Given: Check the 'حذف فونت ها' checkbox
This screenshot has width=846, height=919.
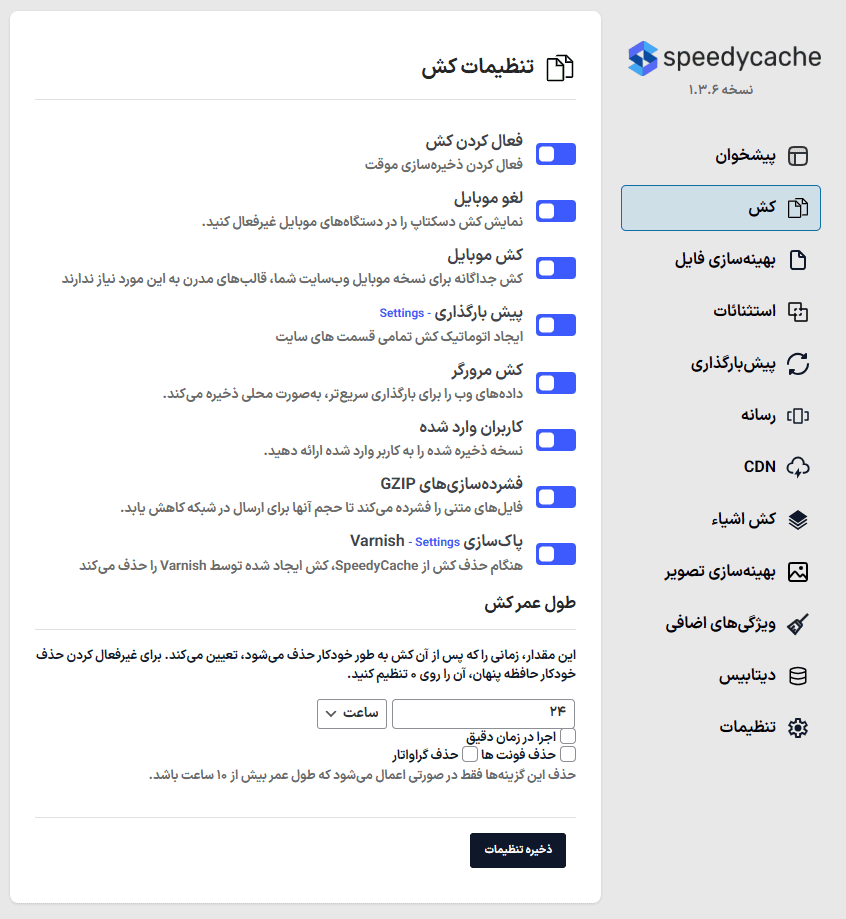Looking at the screenshot, I should click(x=568, y=754).
